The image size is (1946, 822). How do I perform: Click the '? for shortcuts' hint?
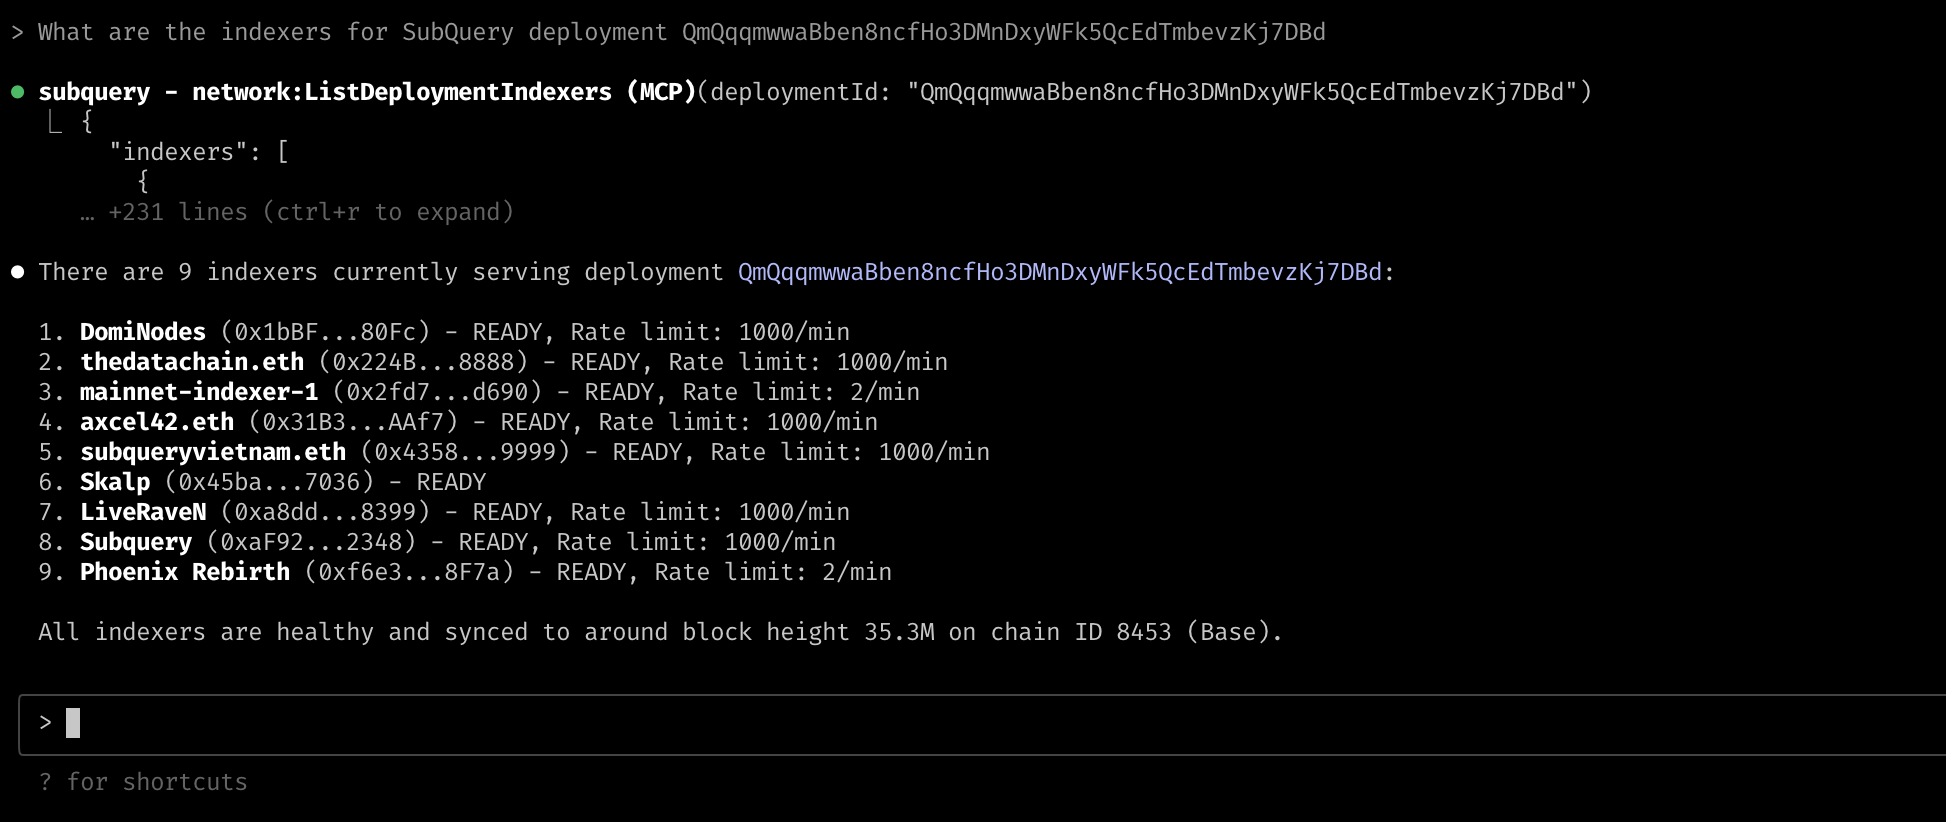point(143,782)
